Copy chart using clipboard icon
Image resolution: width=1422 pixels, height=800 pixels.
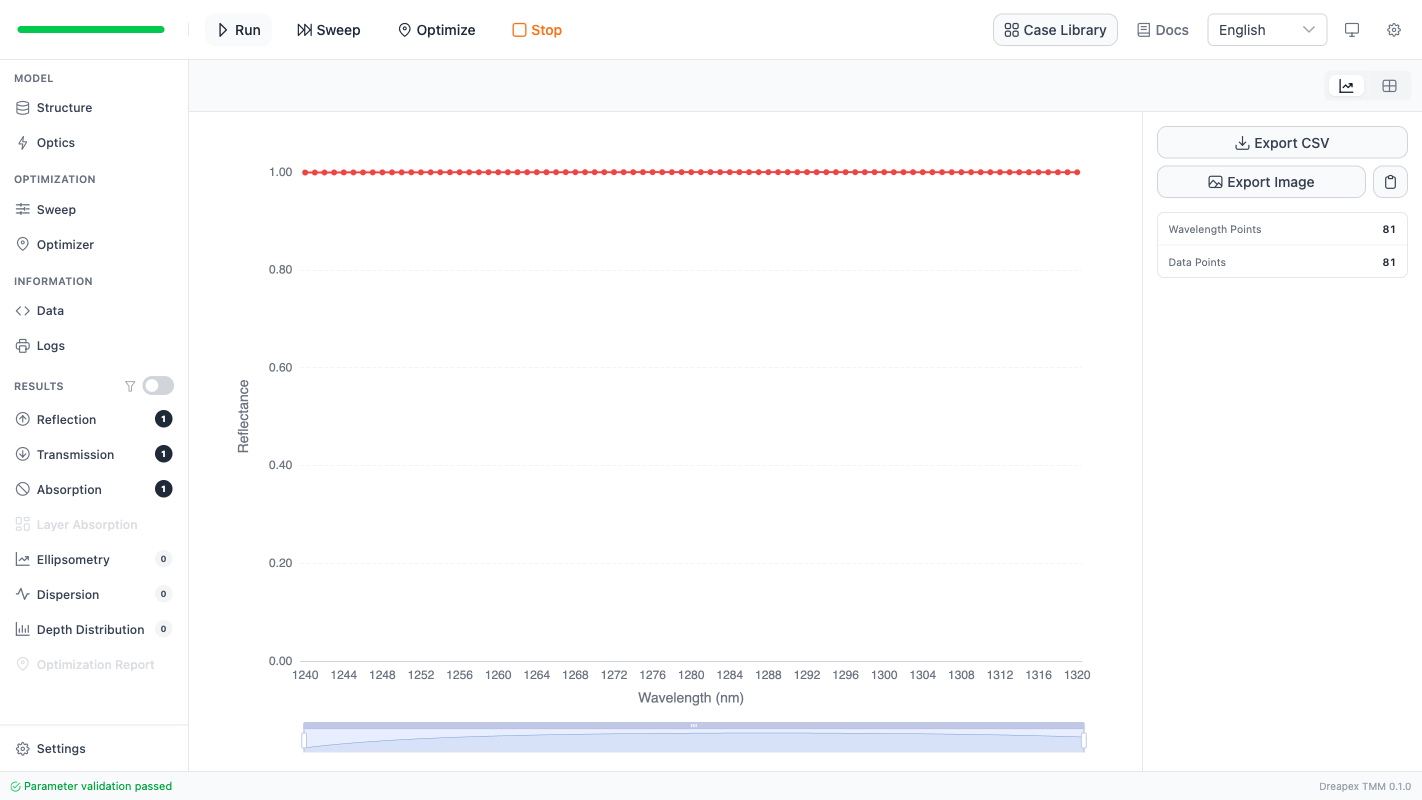pos(1390,182)
